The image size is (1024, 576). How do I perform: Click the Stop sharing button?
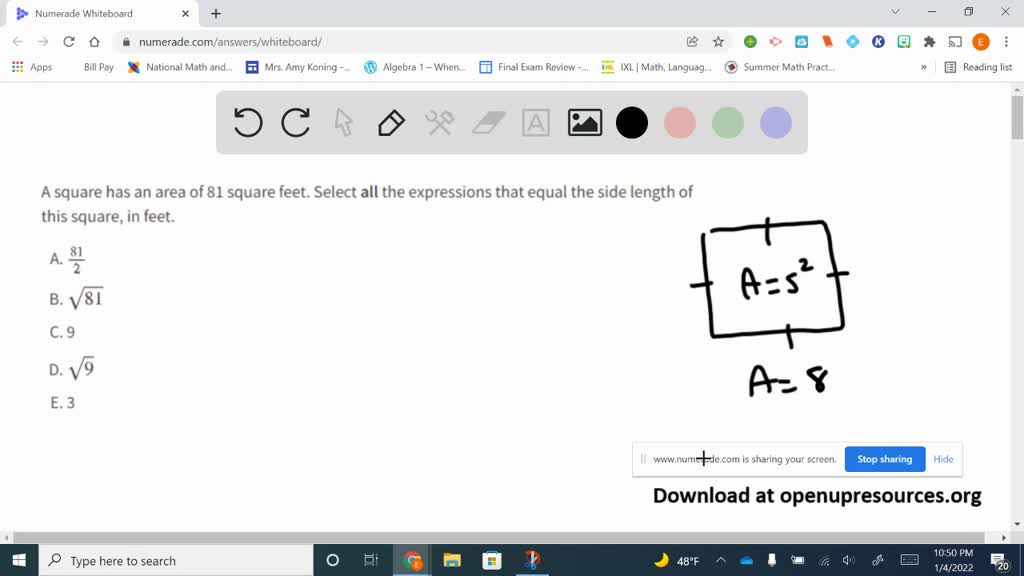(884, 459)
